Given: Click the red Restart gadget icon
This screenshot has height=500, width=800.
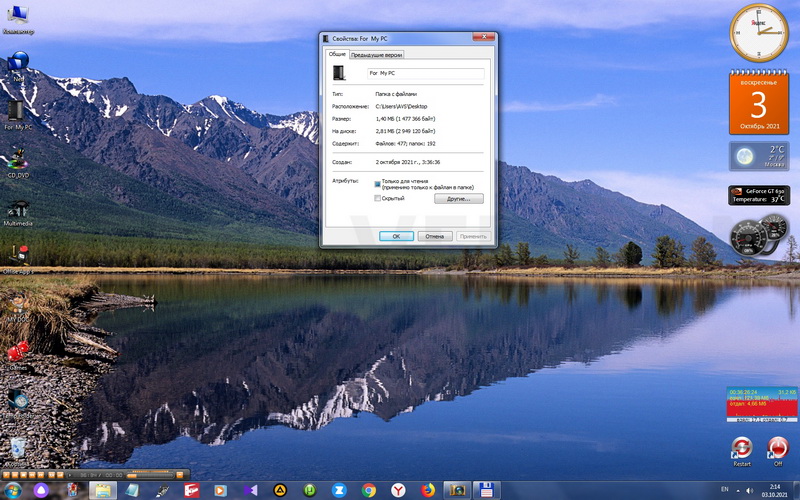Looking at the screenshot, I should pos(741,447).
